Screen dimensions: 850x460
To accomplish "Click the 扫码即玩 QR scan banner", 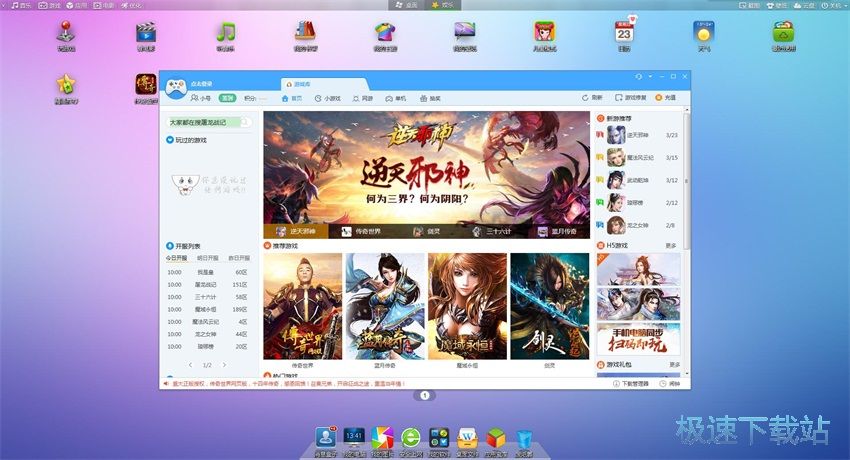I will [638, 340].
